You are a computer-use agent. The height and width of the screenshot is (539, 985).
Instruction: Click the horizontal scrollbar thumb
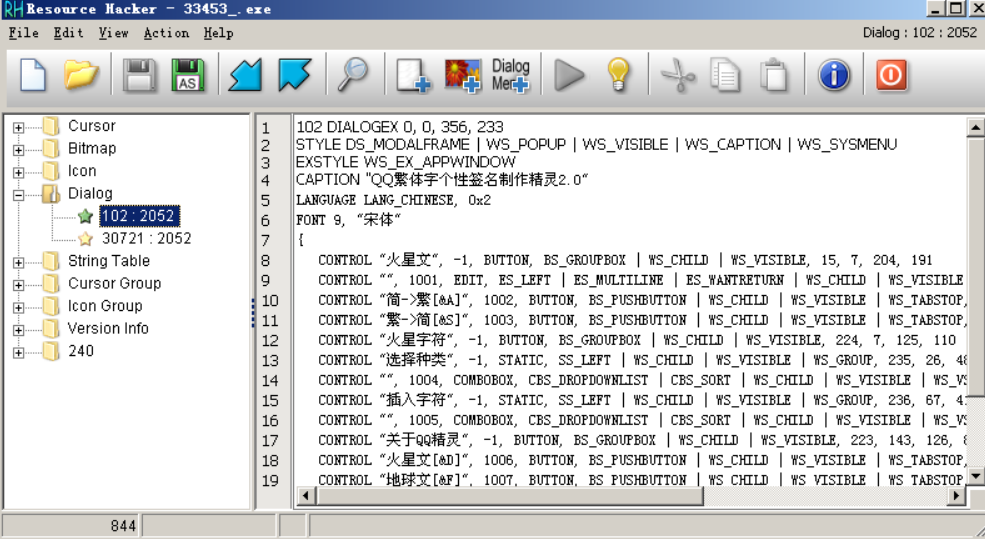click(509, 496)
